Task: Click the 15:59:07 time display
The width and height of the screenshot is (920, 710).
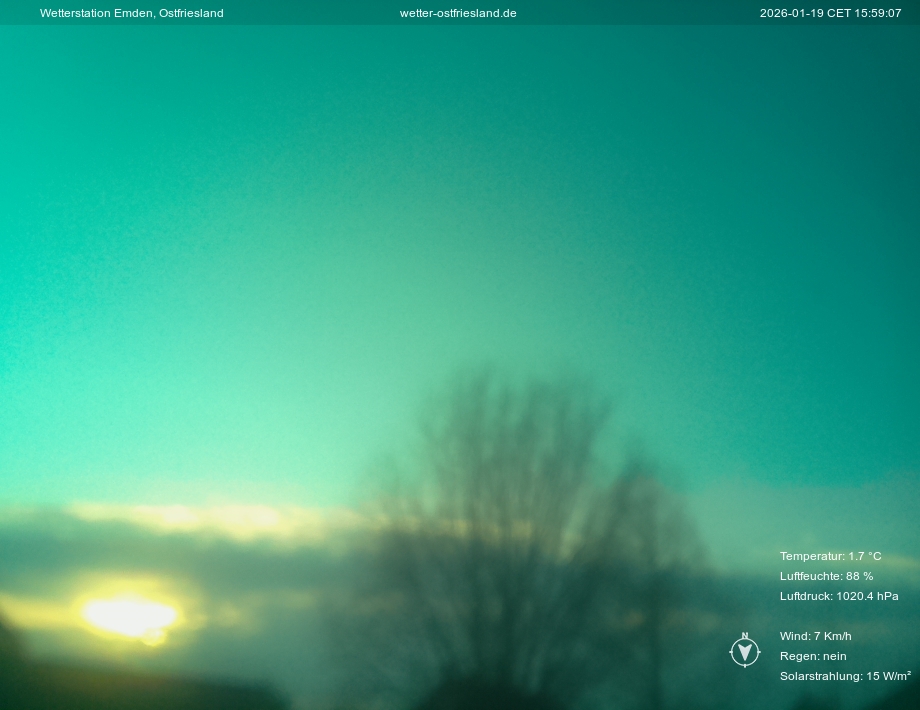Action: tap(878, 13)
